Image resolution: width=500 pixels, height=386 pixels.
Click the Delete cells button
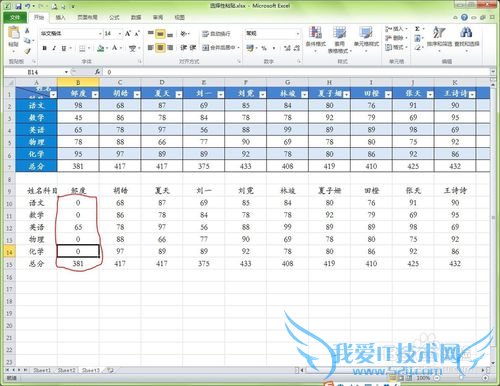(x=396, y=38)
